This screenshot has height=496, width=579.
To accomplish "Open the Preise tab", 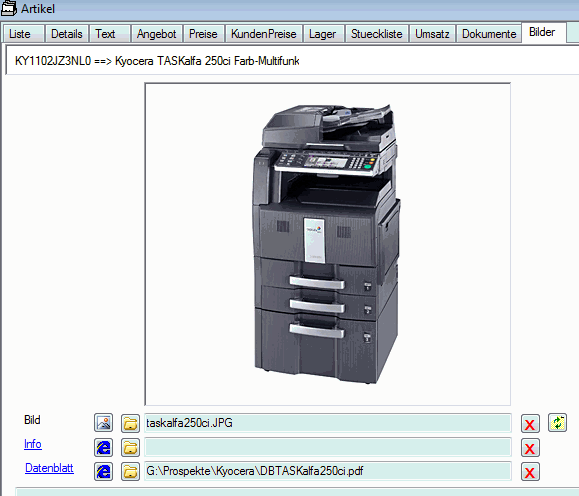I will tap(203, 34).
